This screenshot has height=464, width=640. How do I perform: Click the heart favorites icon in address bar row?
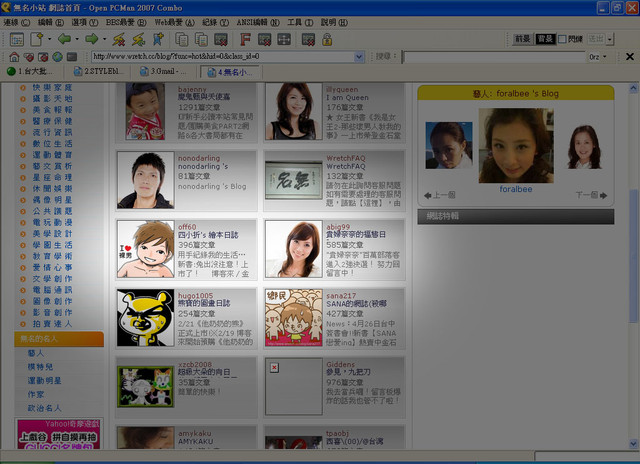[29, 57]
